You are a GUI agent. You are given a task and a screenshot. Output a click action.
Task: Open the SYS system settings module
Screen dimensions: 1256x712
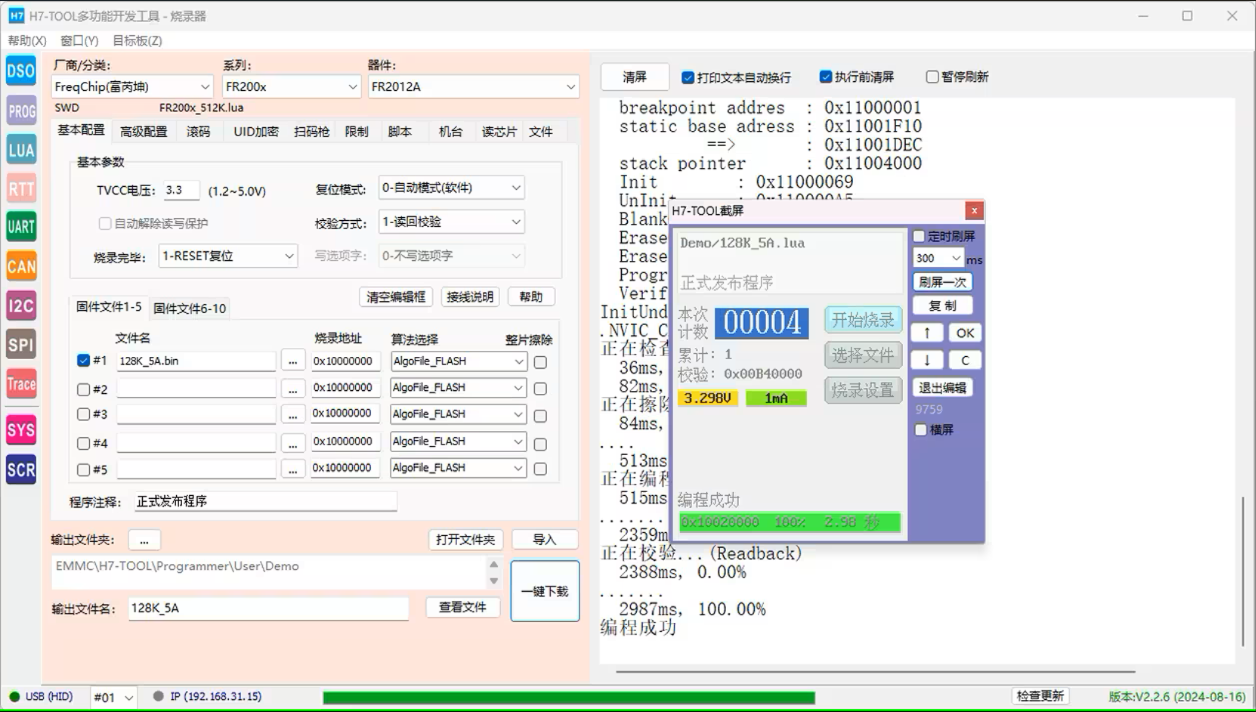coord(21,431)
